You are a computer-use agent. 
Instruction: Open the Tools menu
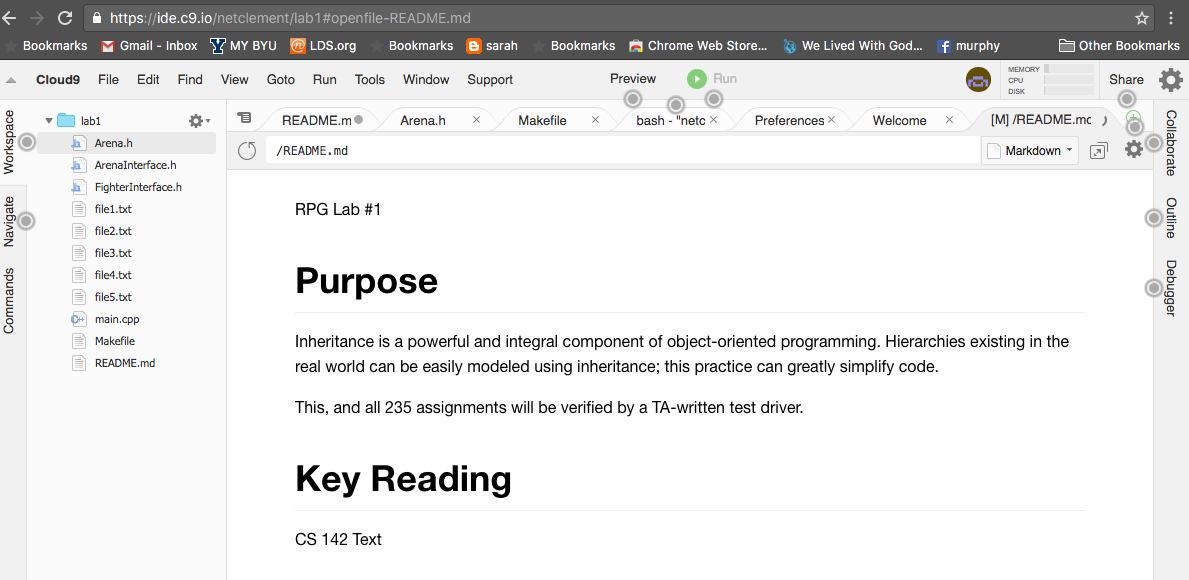pyautogui.click(x=370, y=80)
